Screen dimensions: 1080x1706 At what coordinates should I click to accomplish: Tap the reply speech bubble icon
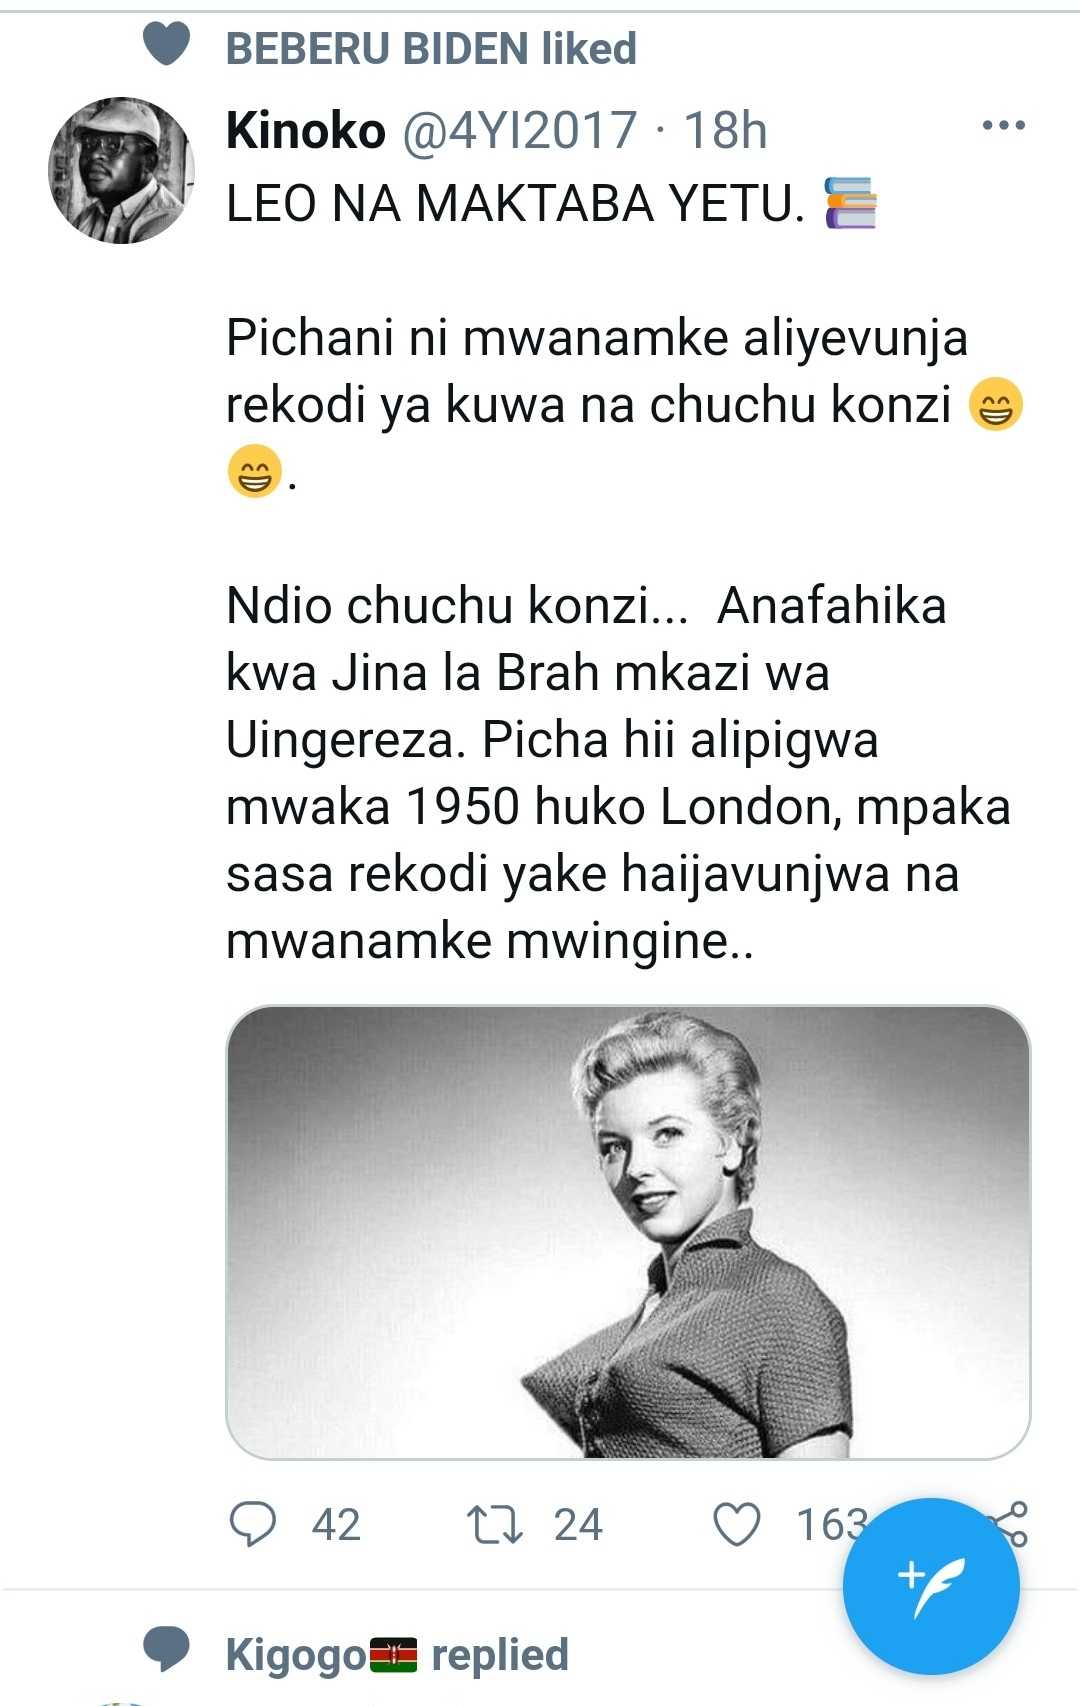click(253, 1525)
